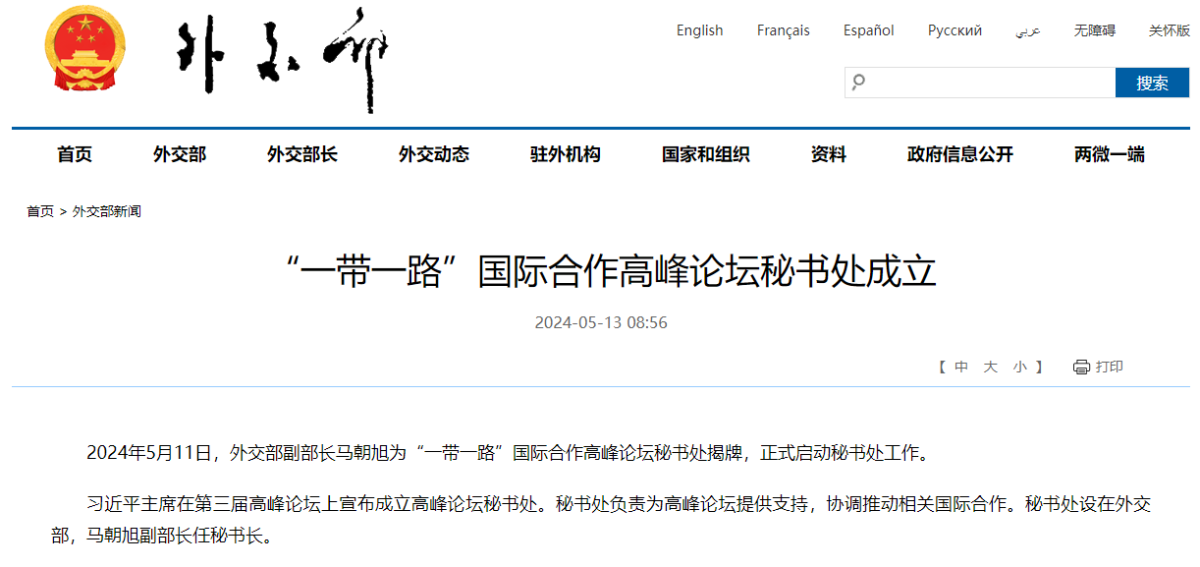Click the 外交部 calligraphy logo
The image size is (1200, 567).
[281, 58]
